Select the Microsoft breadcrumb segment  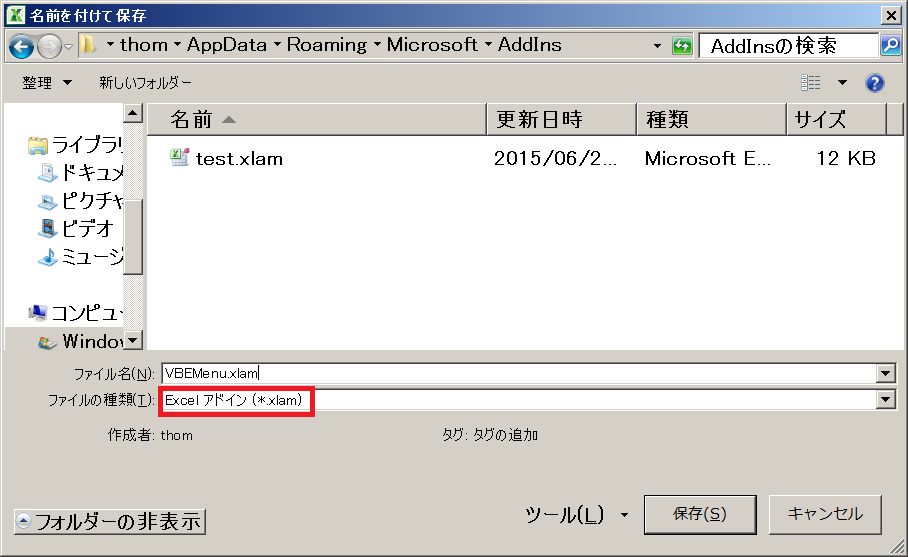pos(432,45)
